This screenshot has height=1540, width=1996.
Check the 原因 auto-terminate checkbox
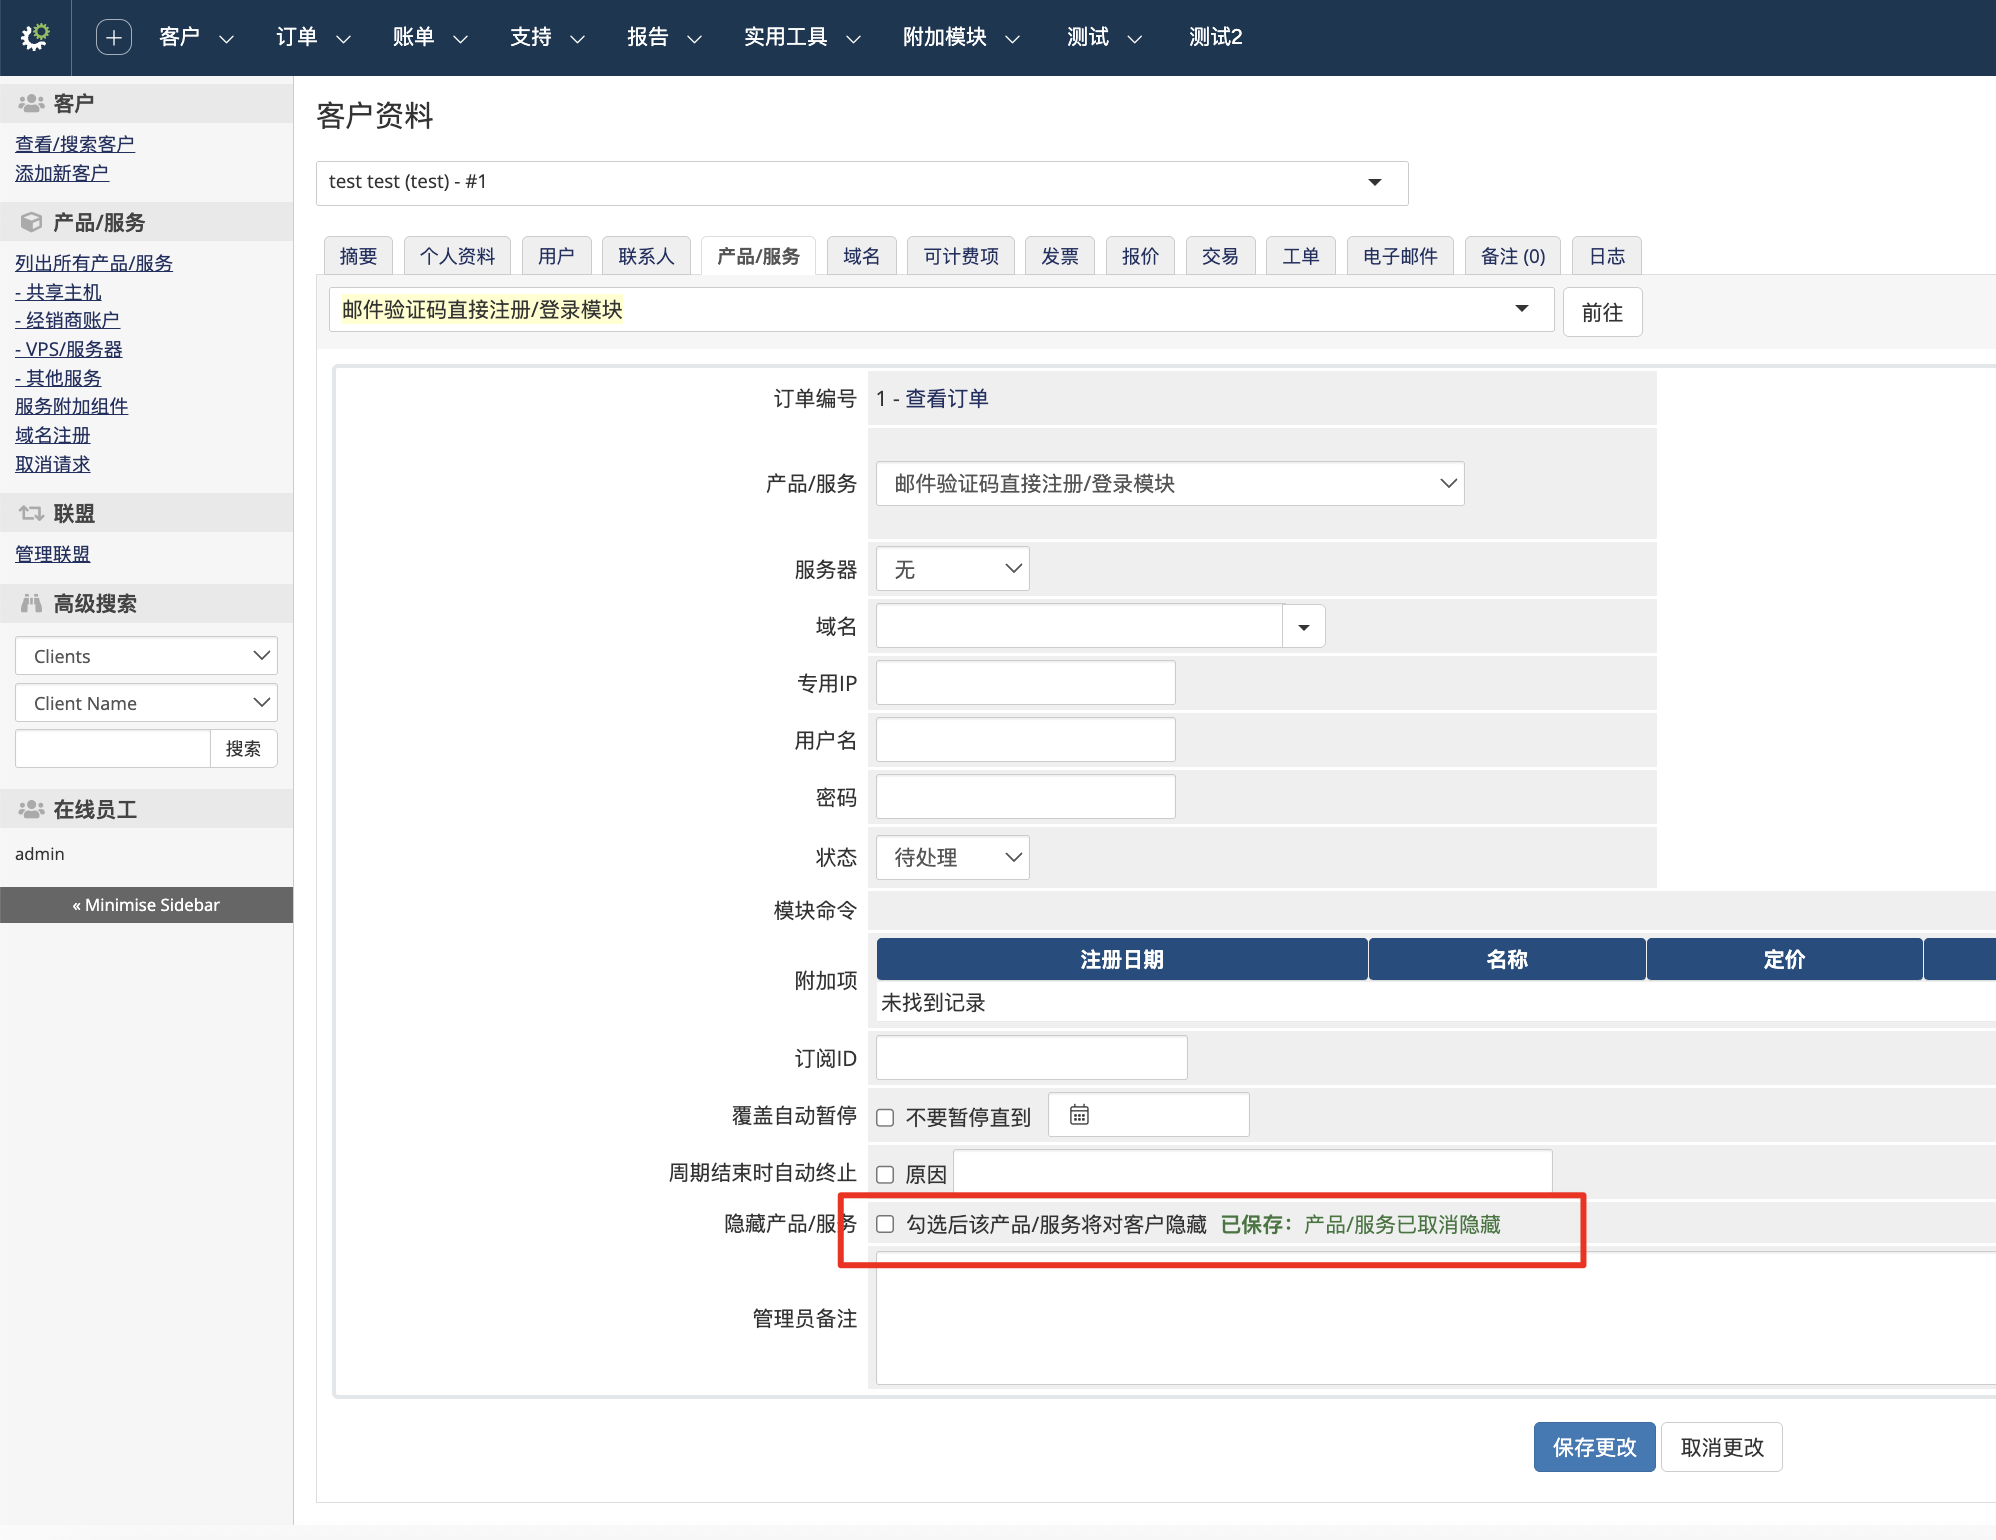click(885, 1174)
